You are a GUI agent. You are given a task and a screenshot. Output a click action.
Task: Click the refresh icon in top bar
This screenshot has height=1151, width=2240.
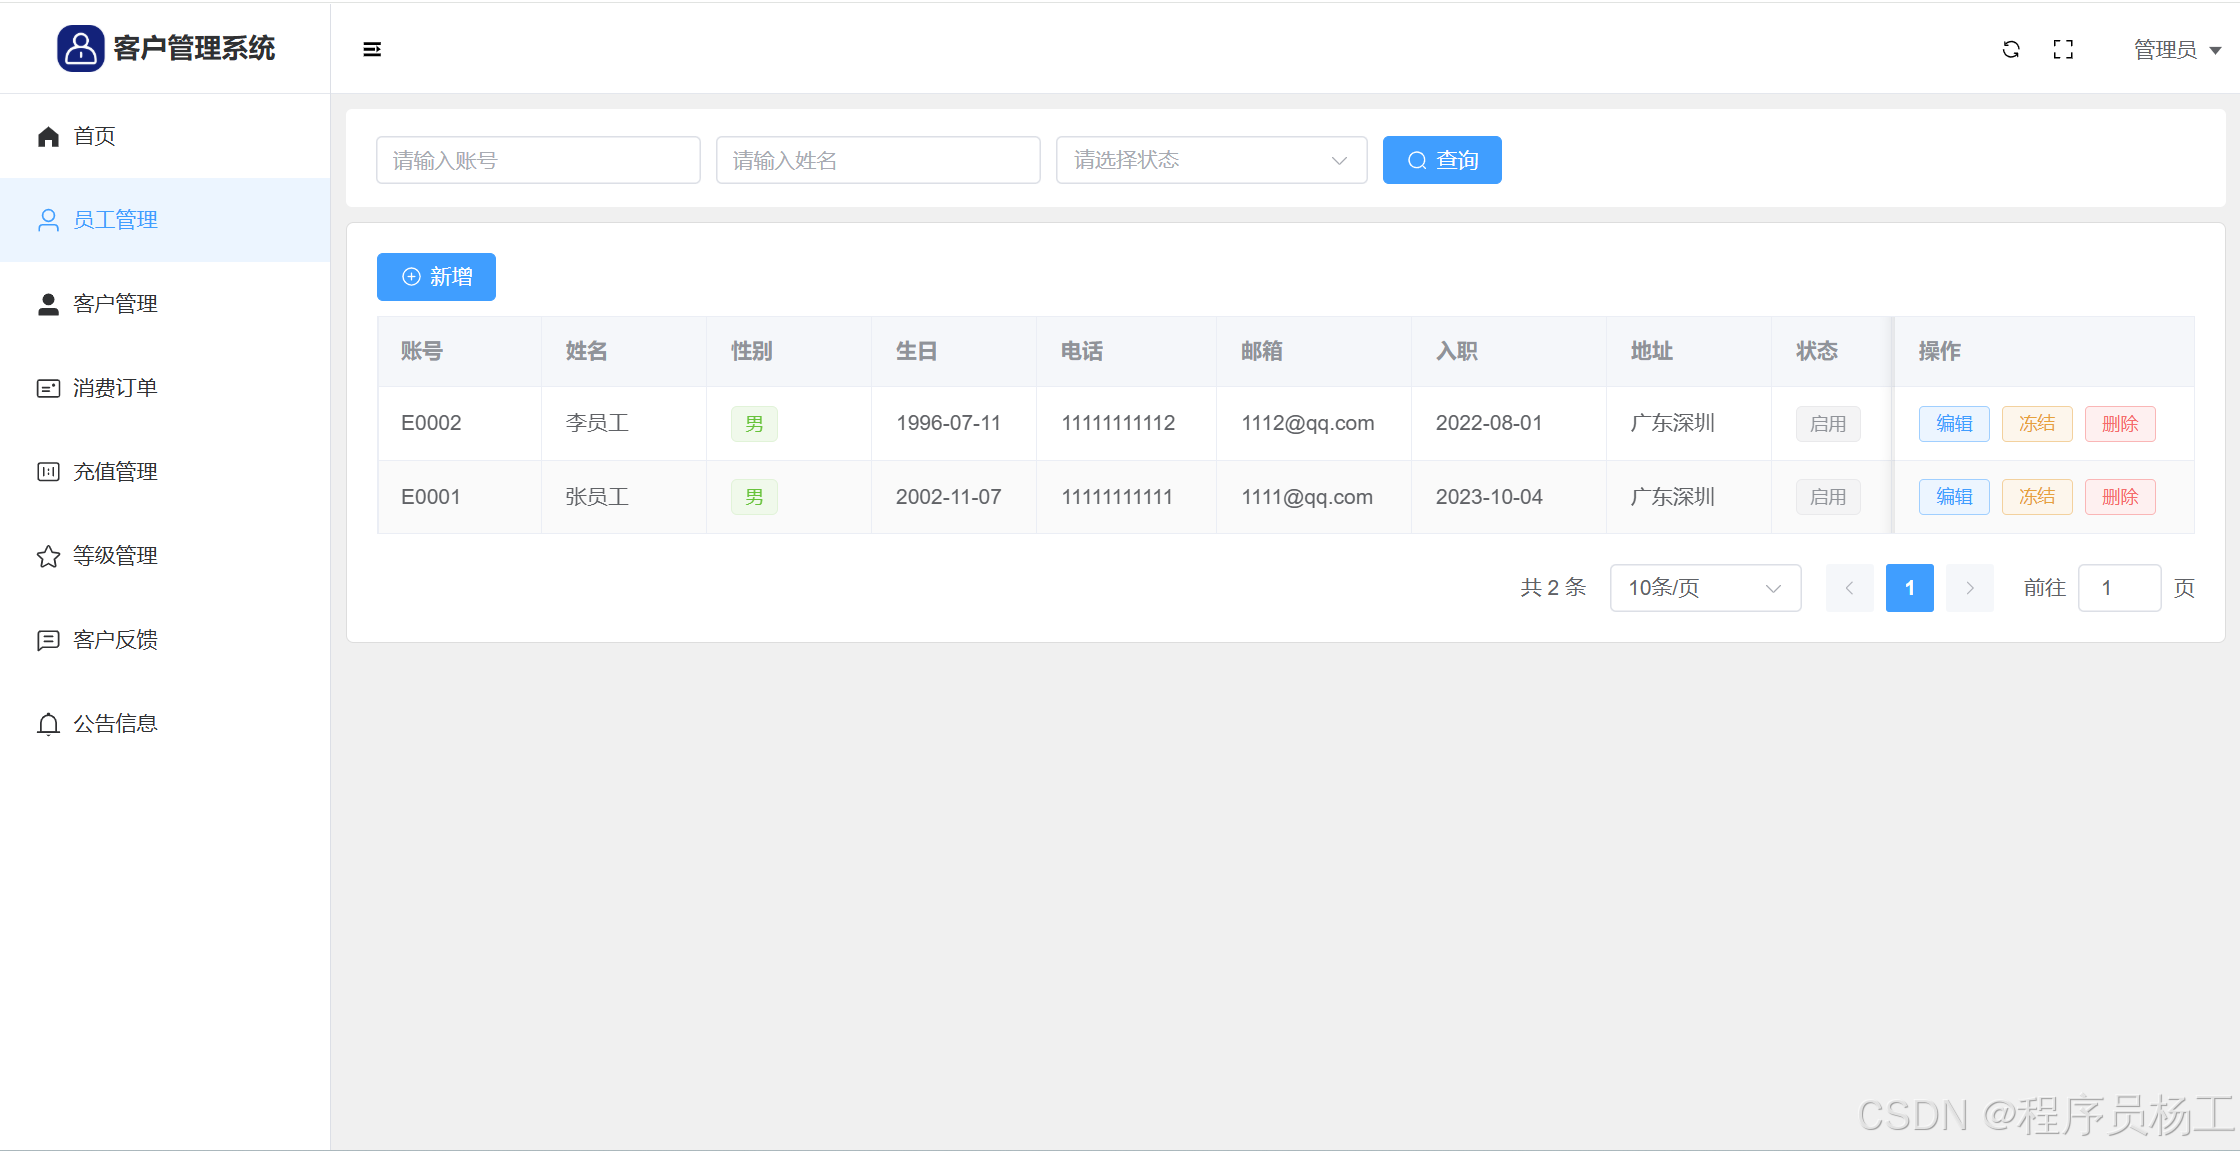pyautogui.click(x=2011, y=49)
